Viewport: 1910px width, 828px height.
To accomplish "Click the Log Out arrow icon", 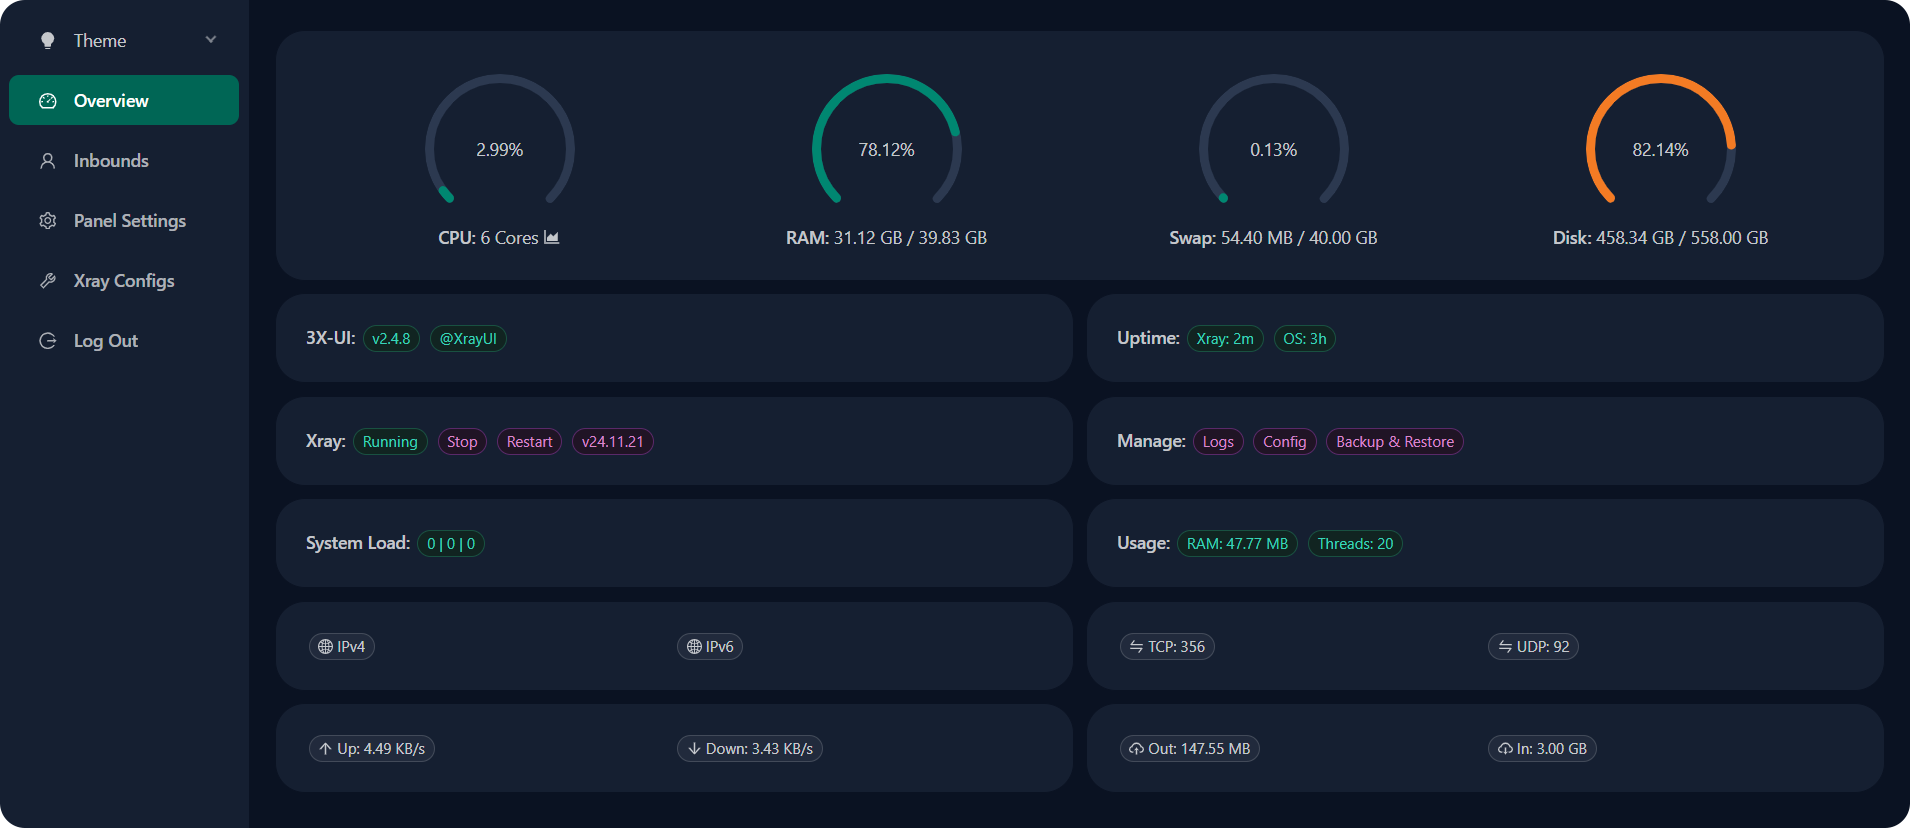I will (x=47, y=341).
